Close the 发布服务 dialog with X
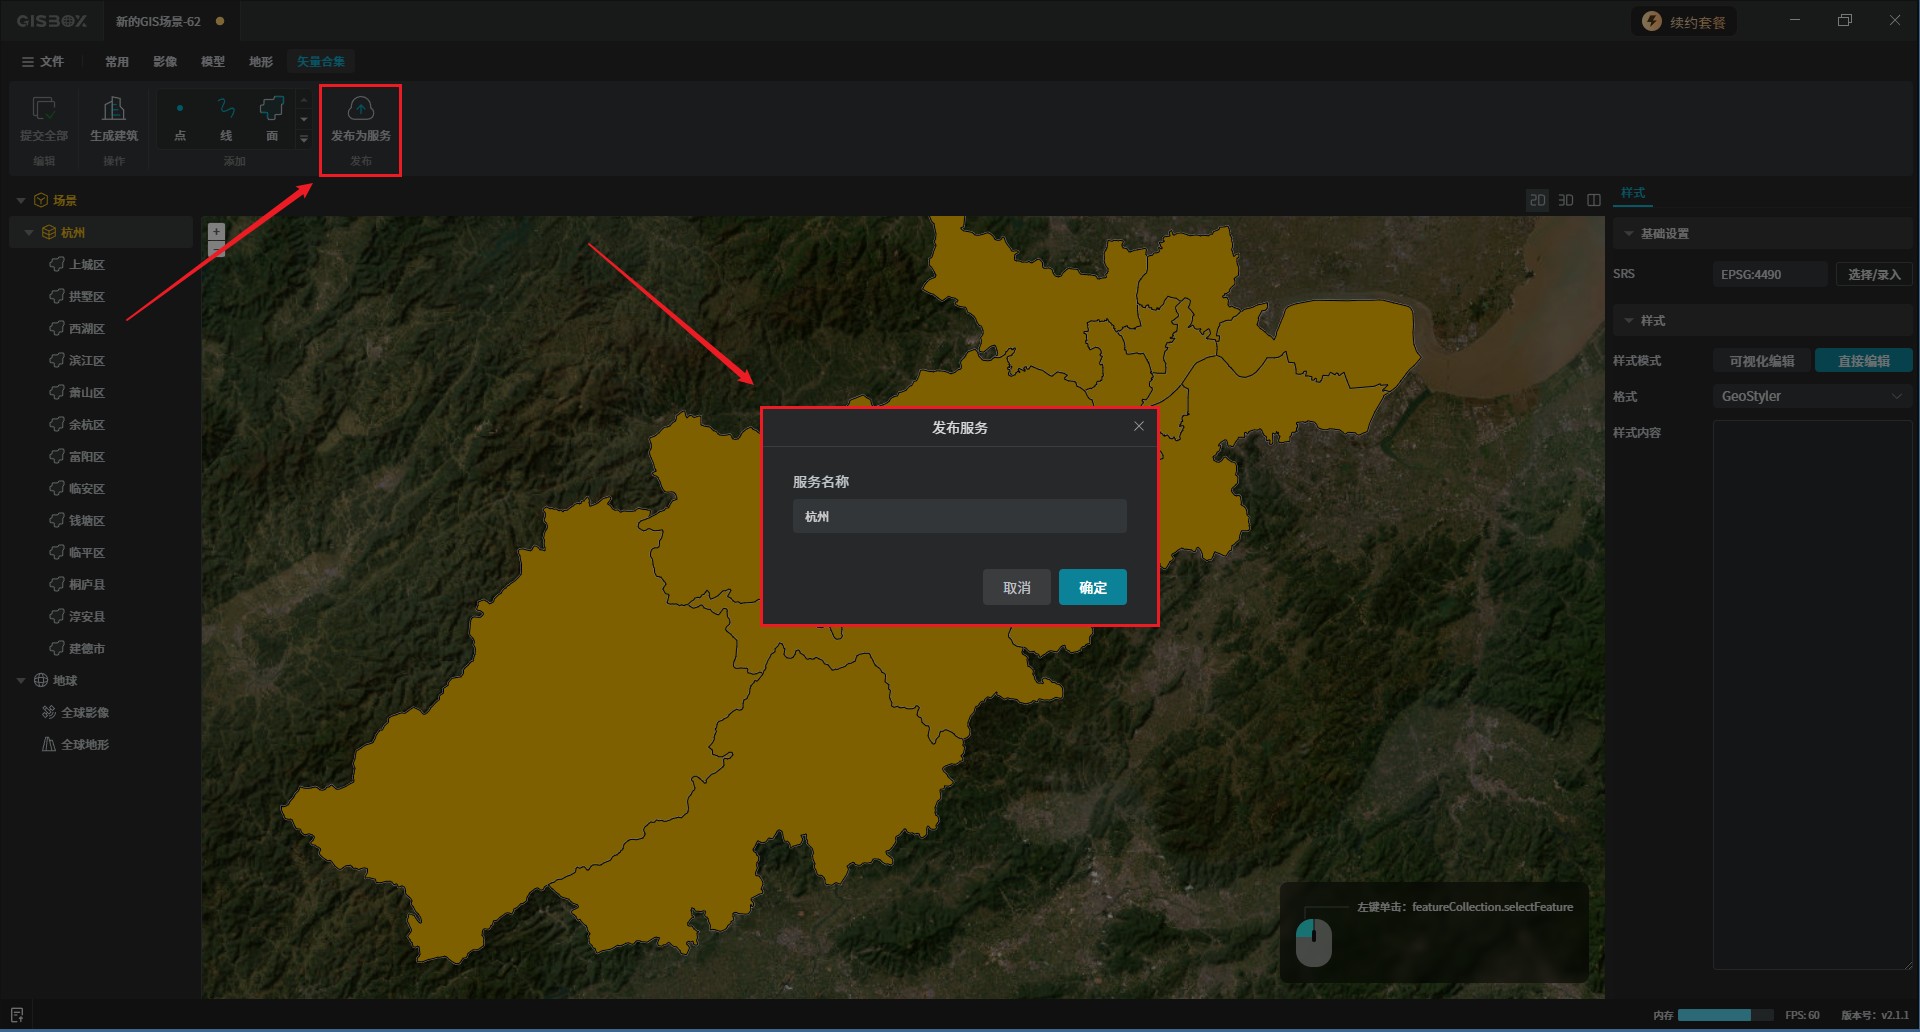Viewport: 1920px width, 1032px height. coord(1138,426)
